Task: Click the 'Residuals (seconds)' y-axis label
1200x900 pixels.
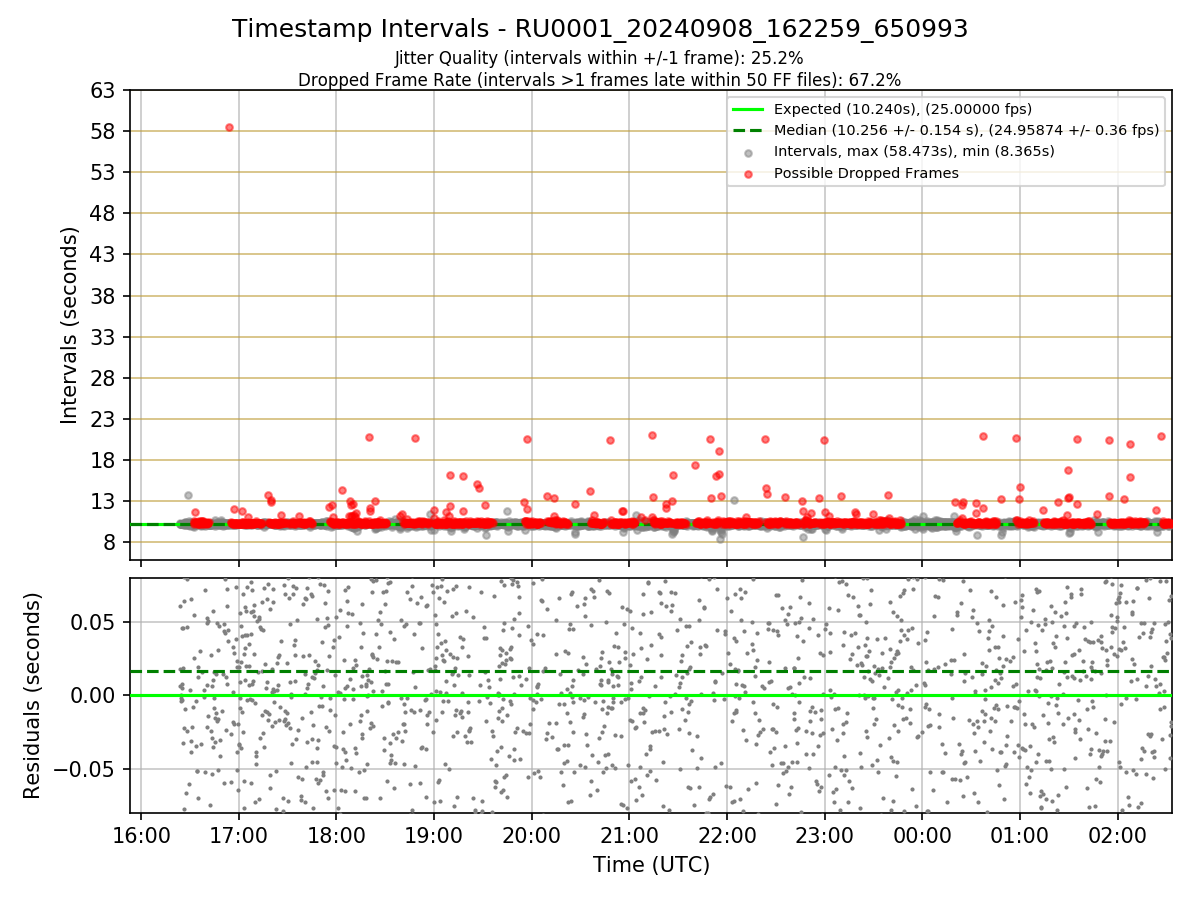Action: (32, 695)
